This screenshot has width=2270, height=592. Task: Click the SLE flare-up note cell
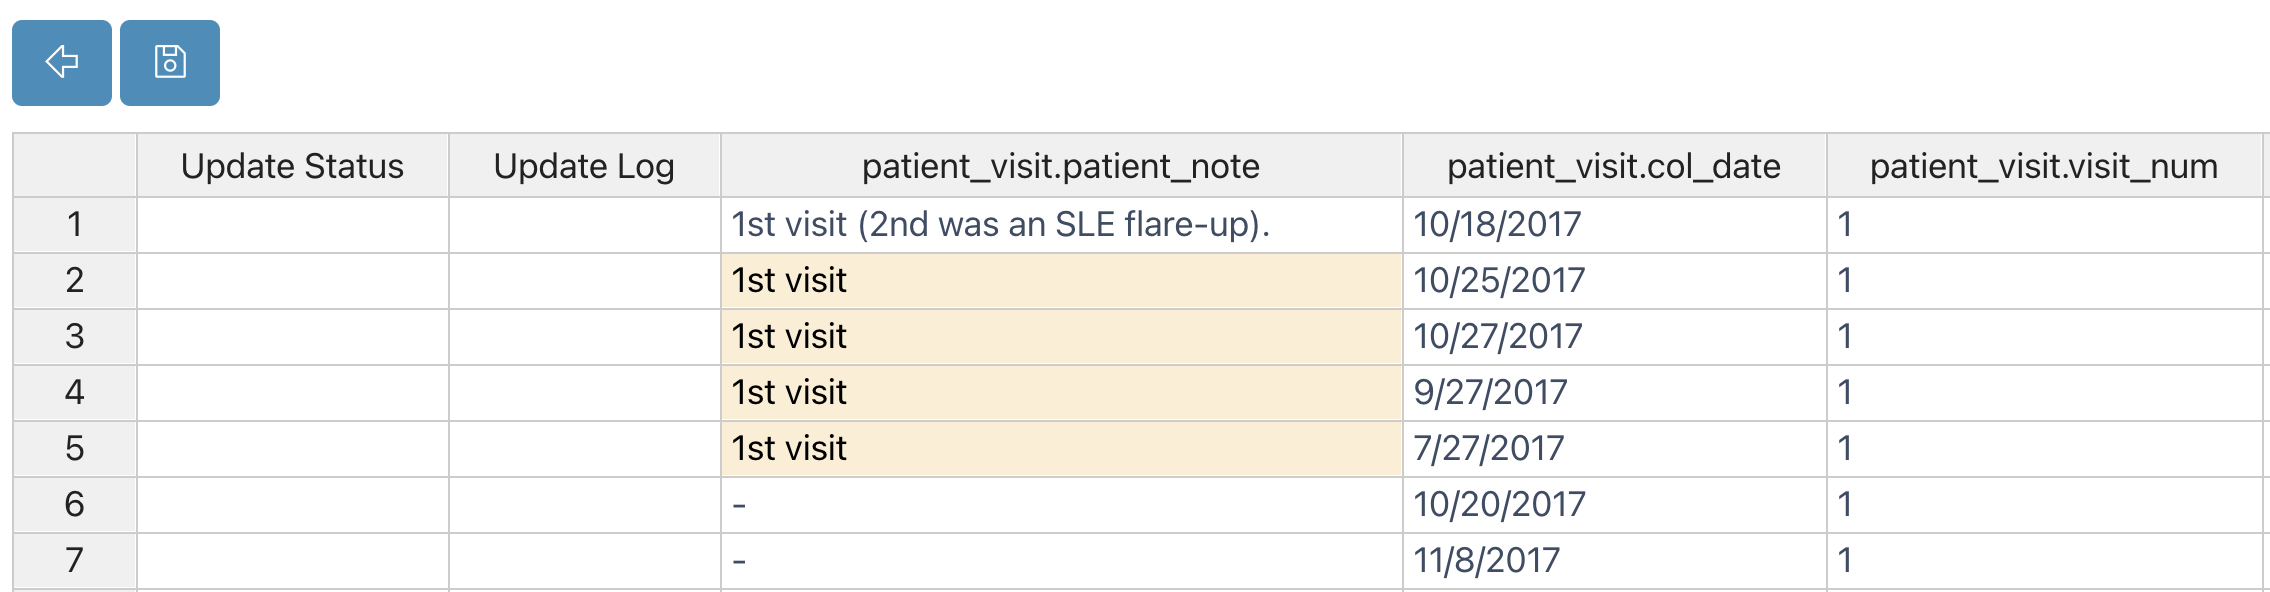1061,224
